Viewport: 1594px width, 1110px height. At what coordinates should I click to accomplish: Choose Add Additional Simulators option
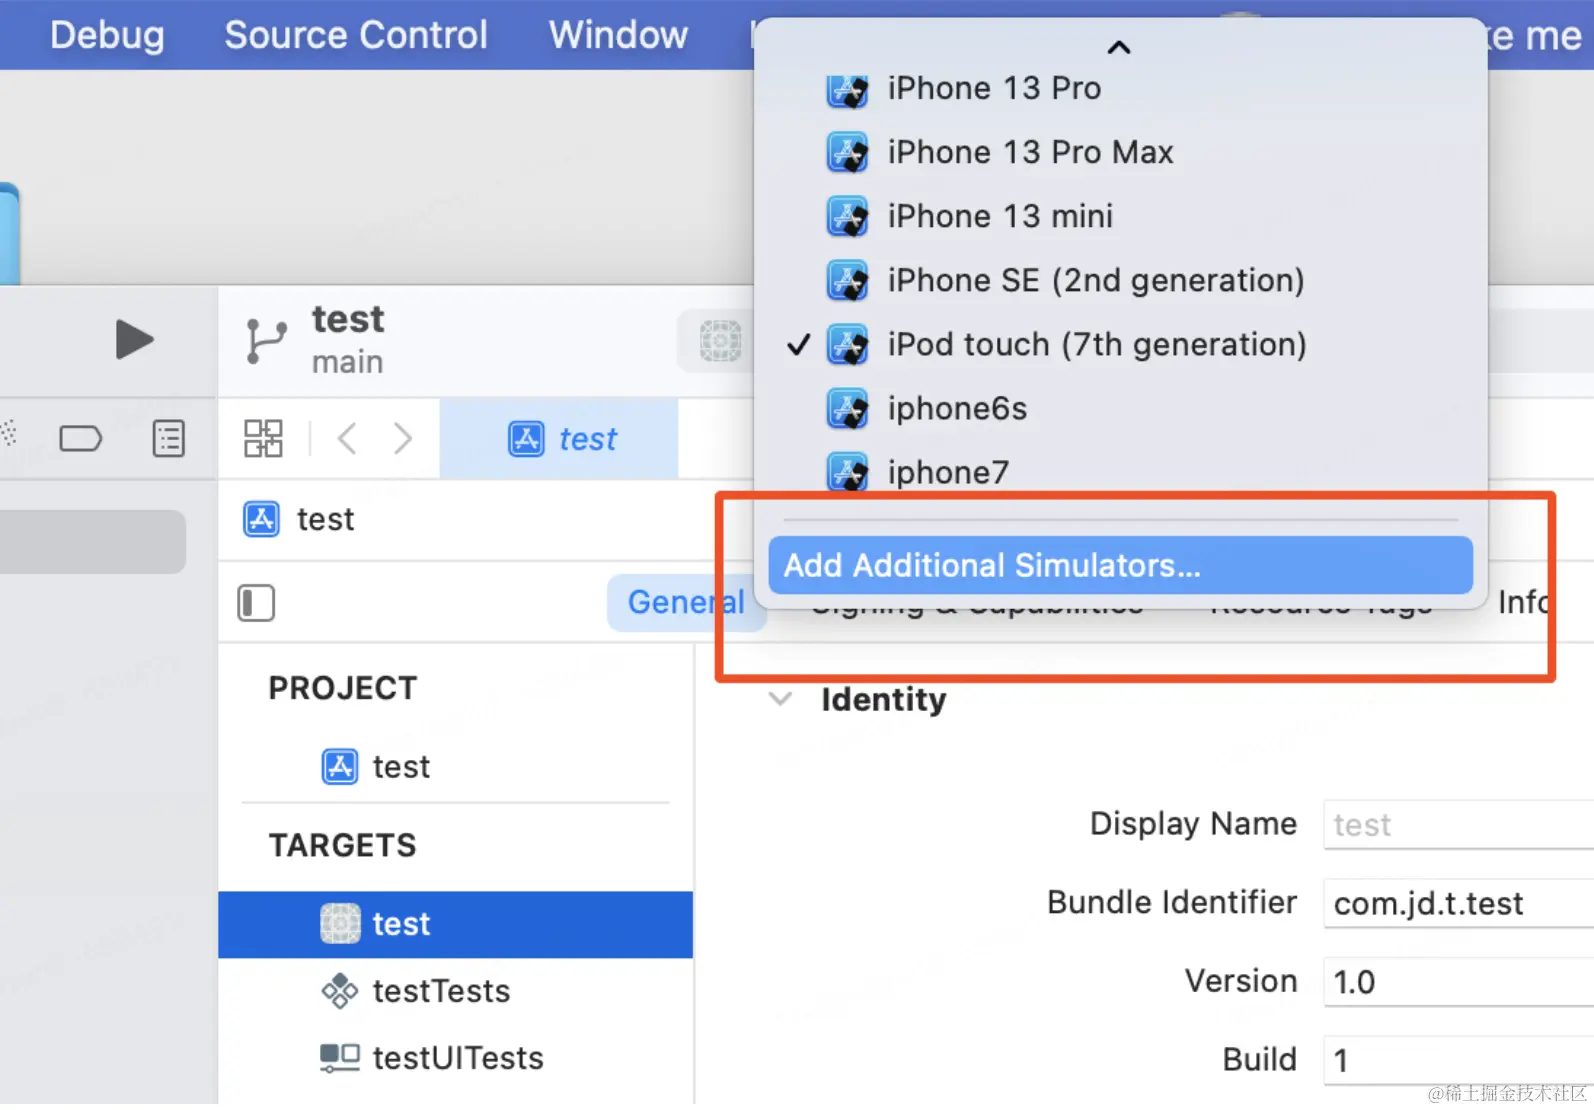click(x=1119, y=566)
